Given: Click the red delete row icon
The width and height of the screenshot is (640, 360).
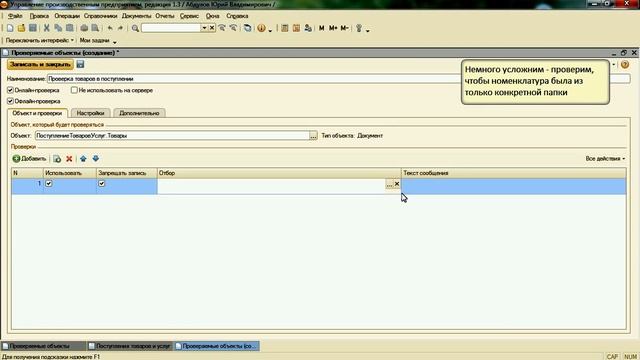Looking at the screenshot, I should point(69,158).
